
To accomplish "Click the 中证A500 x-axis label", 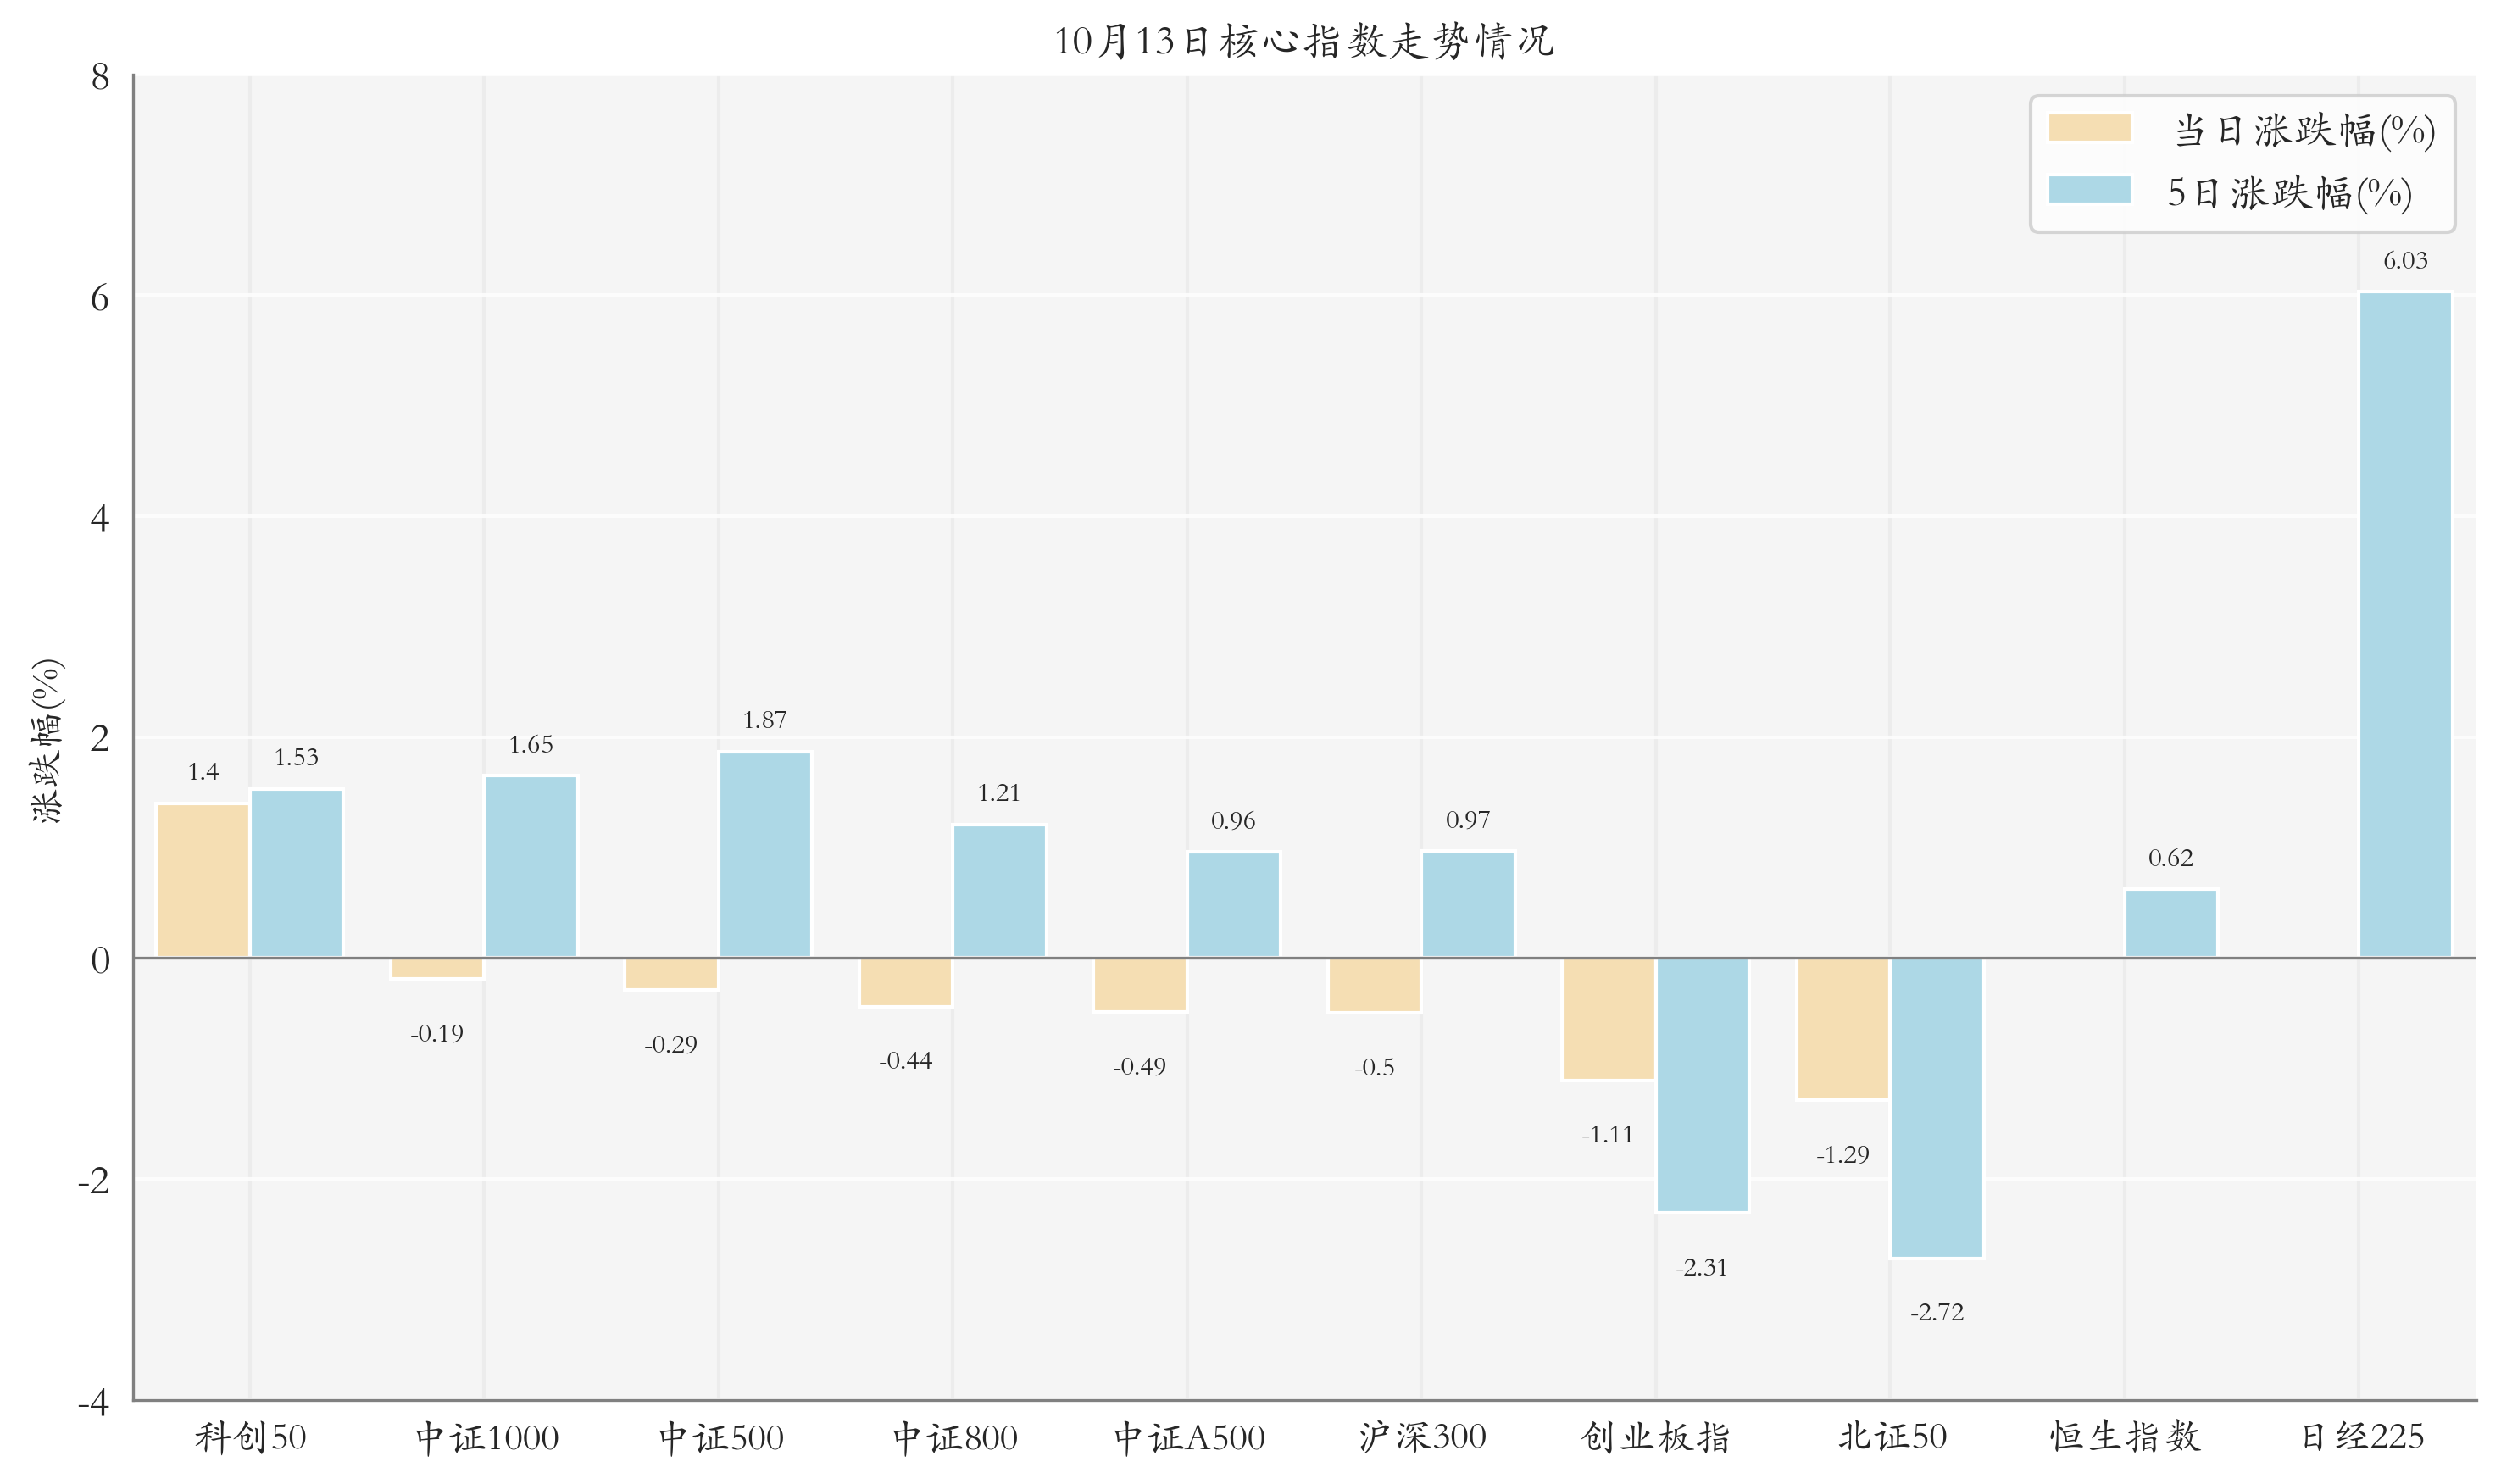I will click(x=1188, y=1438).
